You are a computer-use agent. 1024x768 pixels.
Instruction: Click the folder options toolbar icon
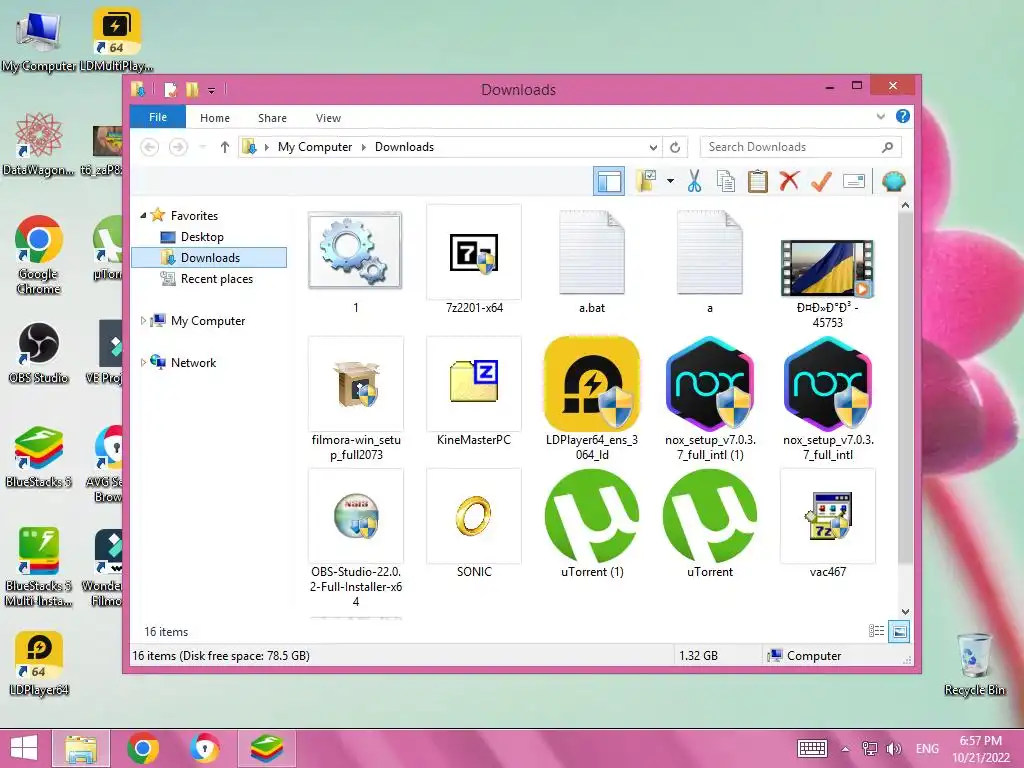click(x=647, y=181)
